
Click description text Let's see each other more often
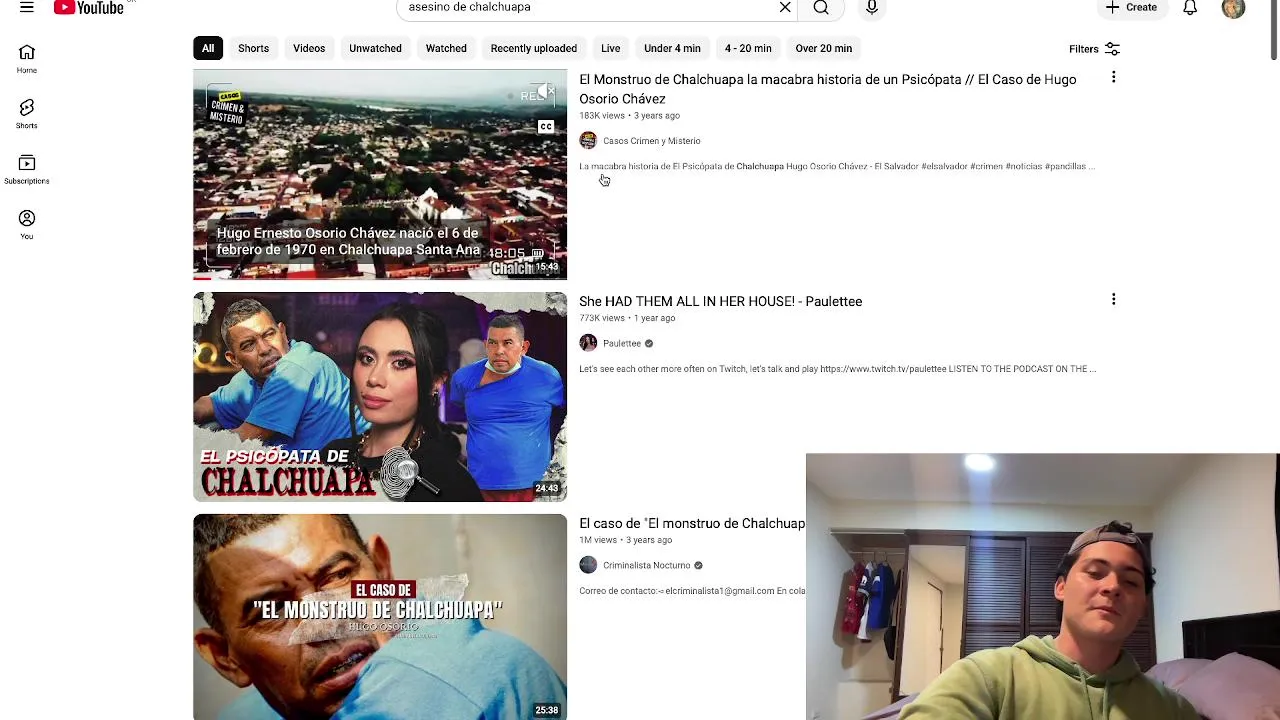(837, 369)
